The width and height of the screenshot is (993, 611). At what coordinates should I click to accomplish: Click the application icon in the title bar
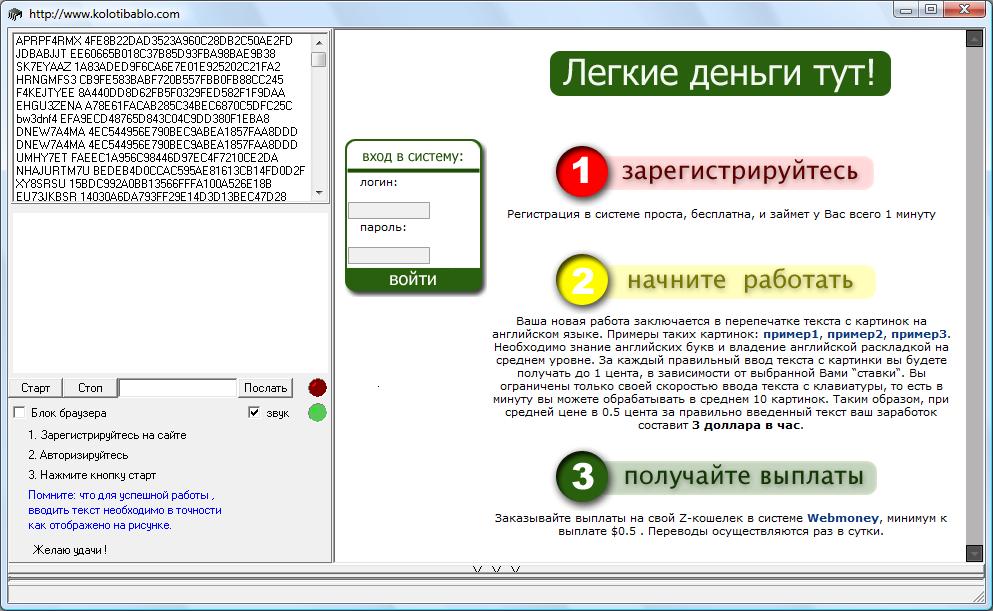(x=15, y=13)
